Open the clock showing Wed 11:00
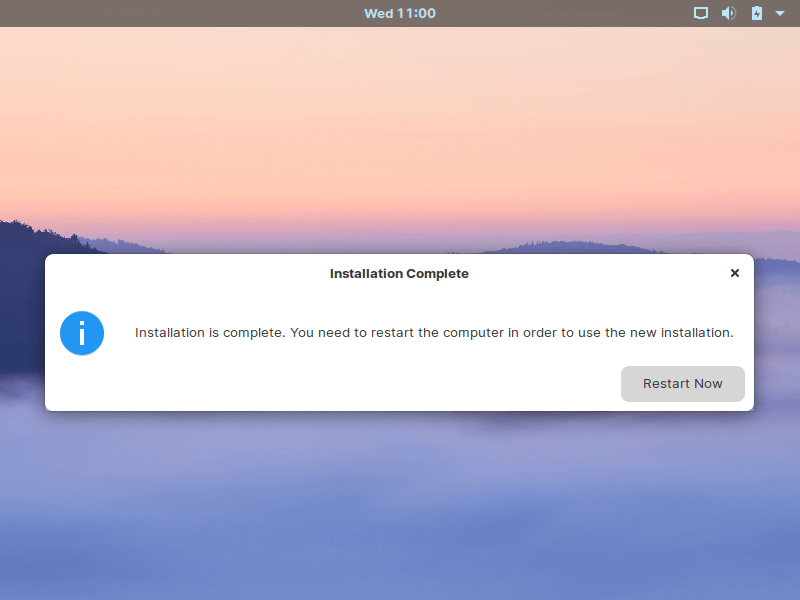Image resolution: width=800 pixels, height=600 pixels. click(400, 13)
